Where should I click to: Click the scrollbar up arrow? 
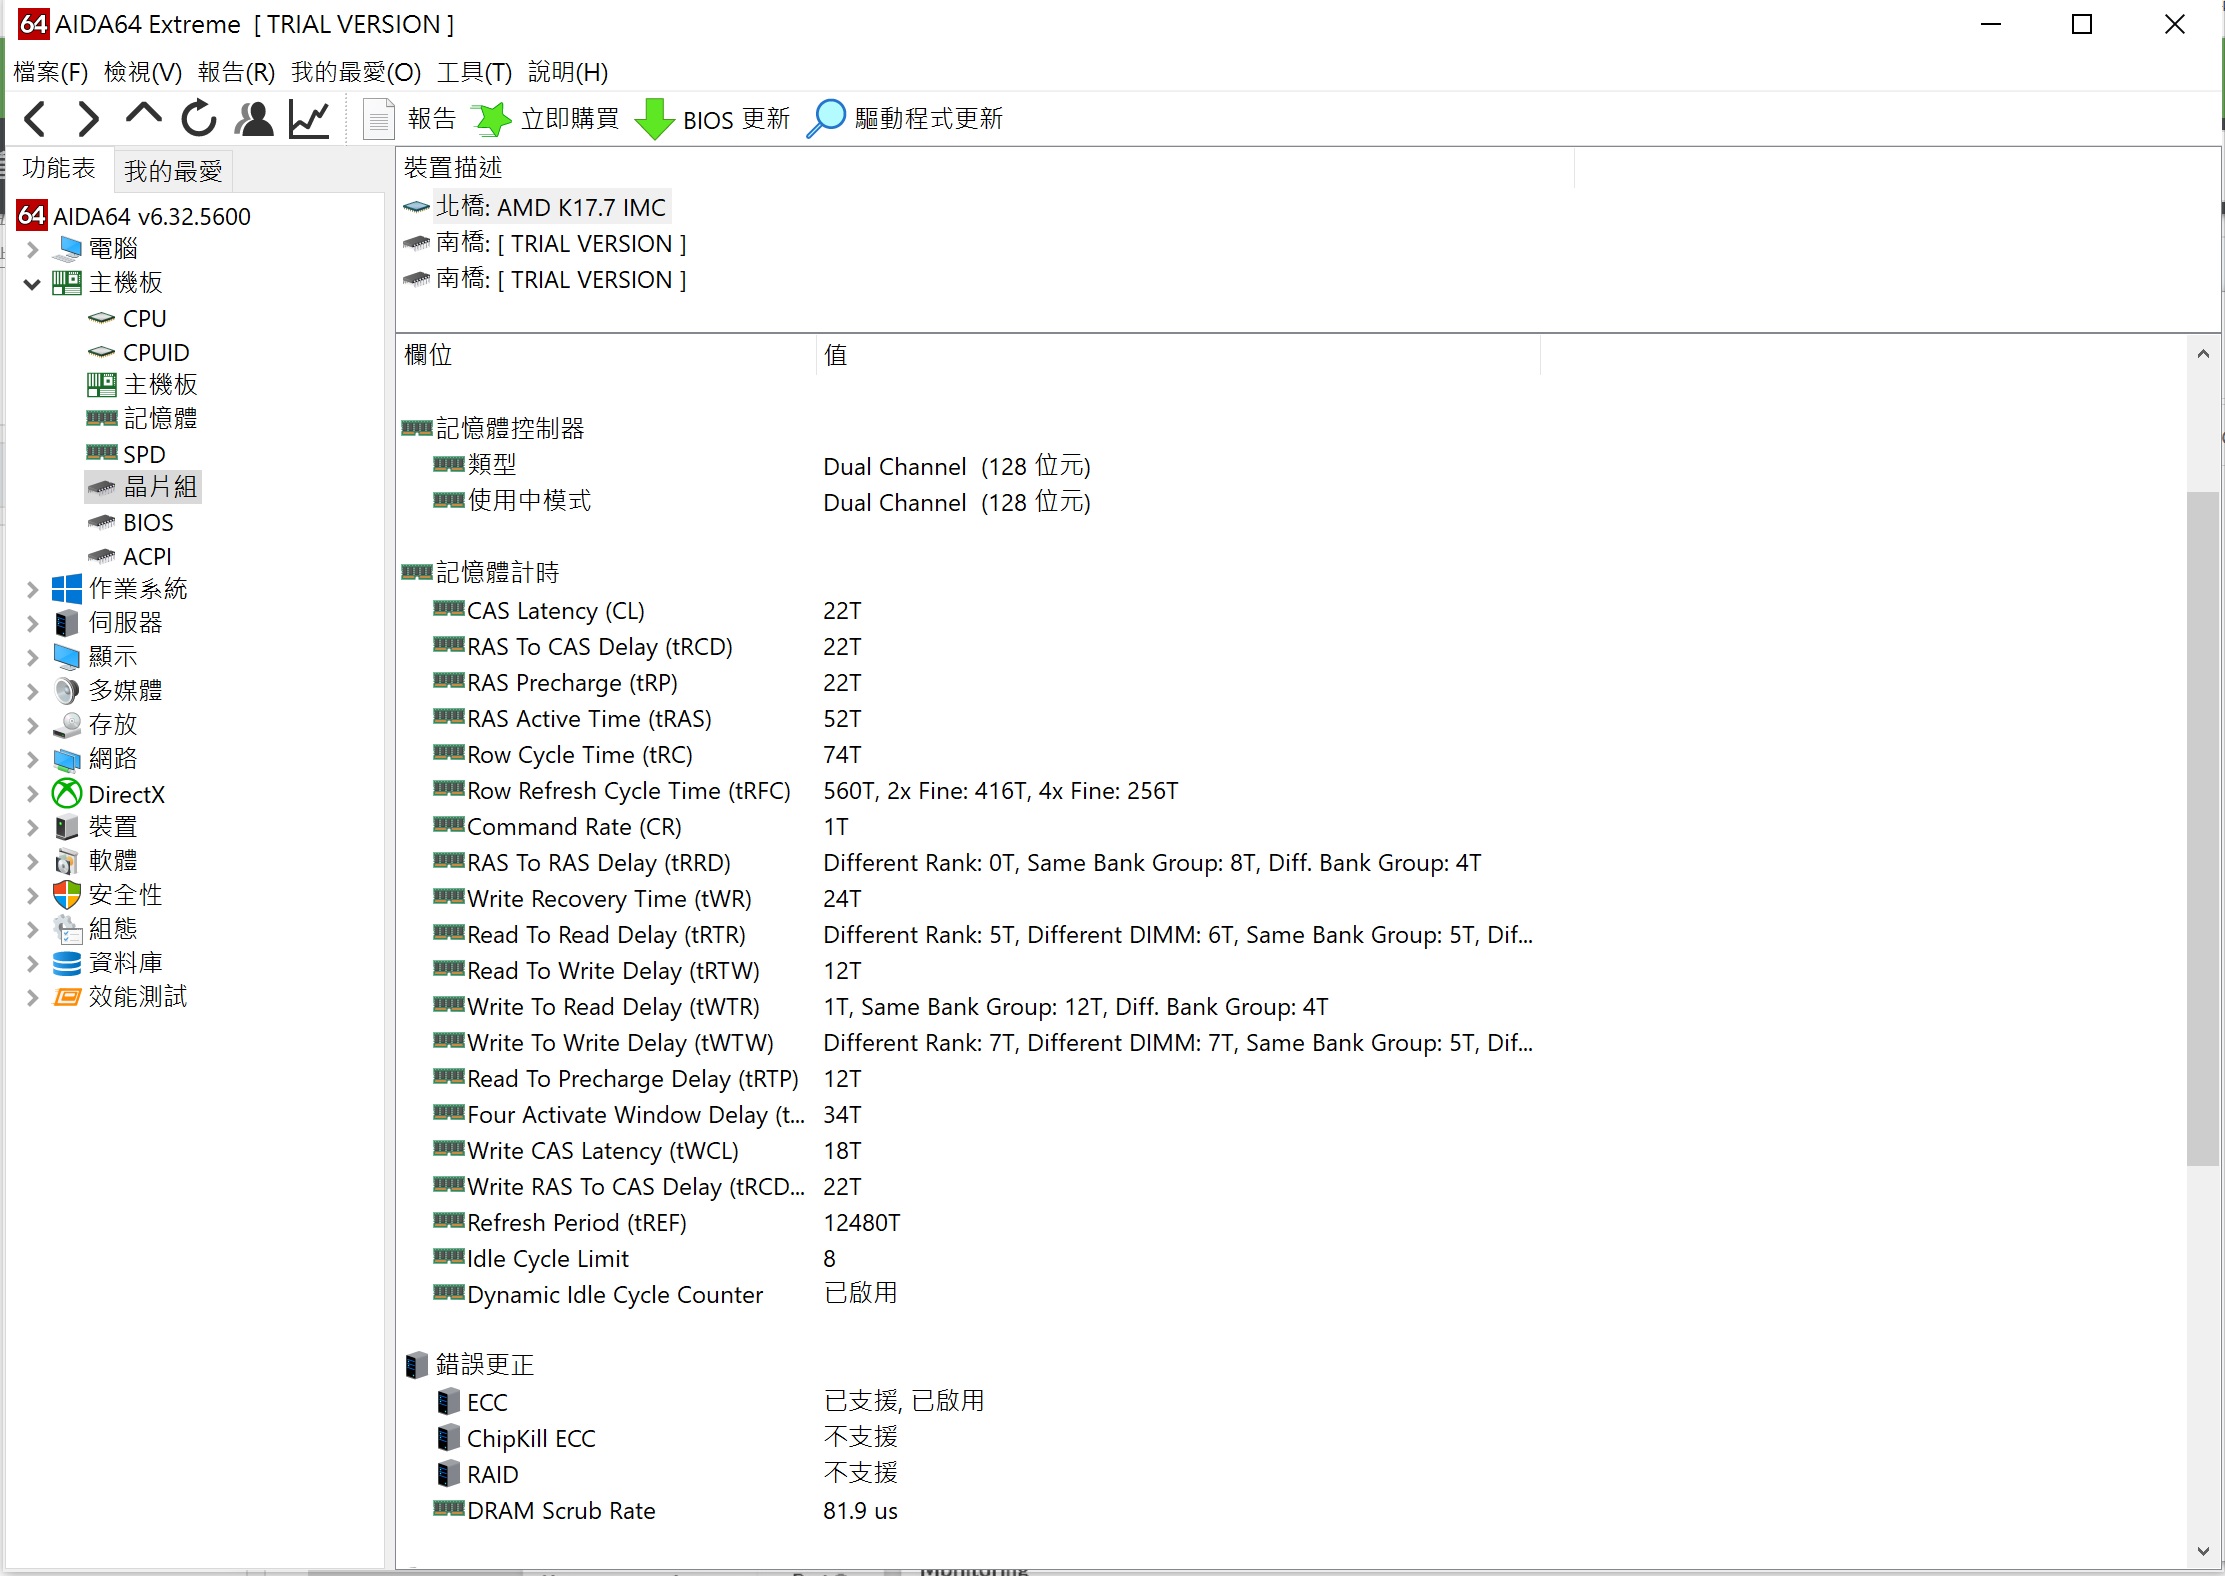point(2203,354)
